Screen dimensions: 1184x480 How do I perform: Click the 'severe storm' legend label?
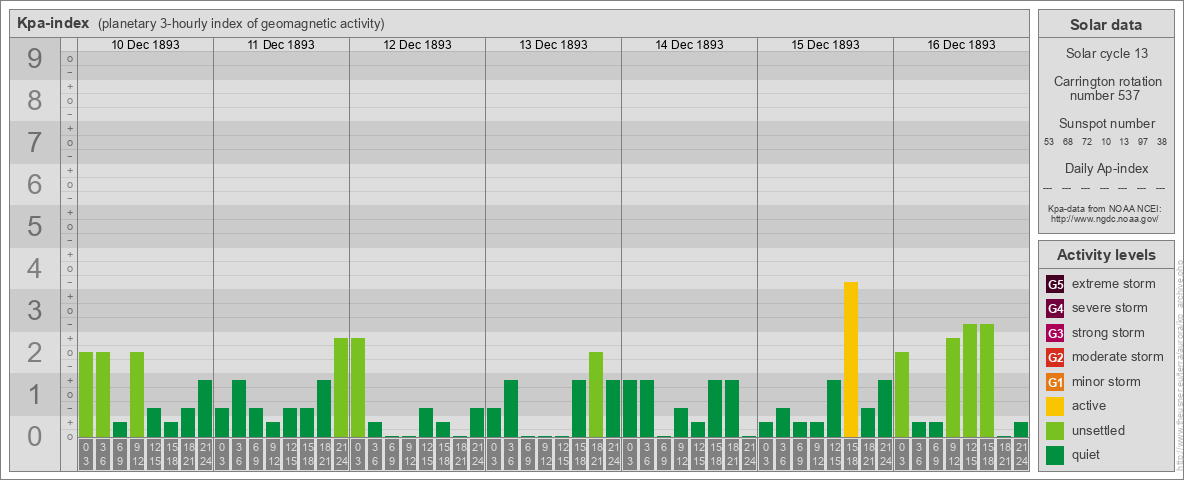[1109, 308]
